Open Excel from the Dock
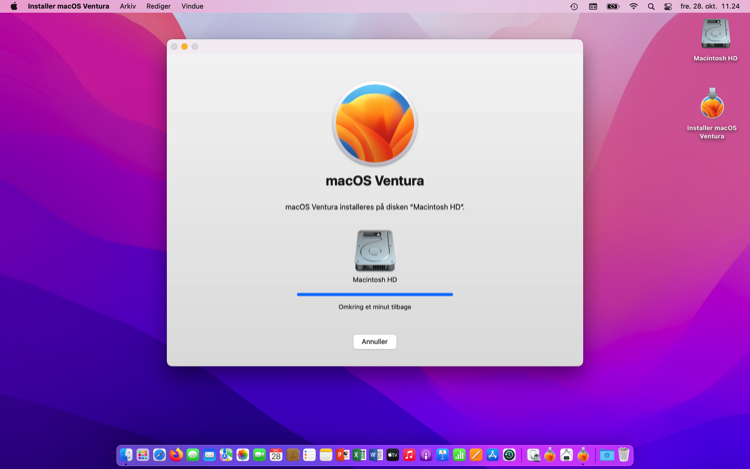Image resolution: width=750 pixels, height=469 pixels. 360,455
